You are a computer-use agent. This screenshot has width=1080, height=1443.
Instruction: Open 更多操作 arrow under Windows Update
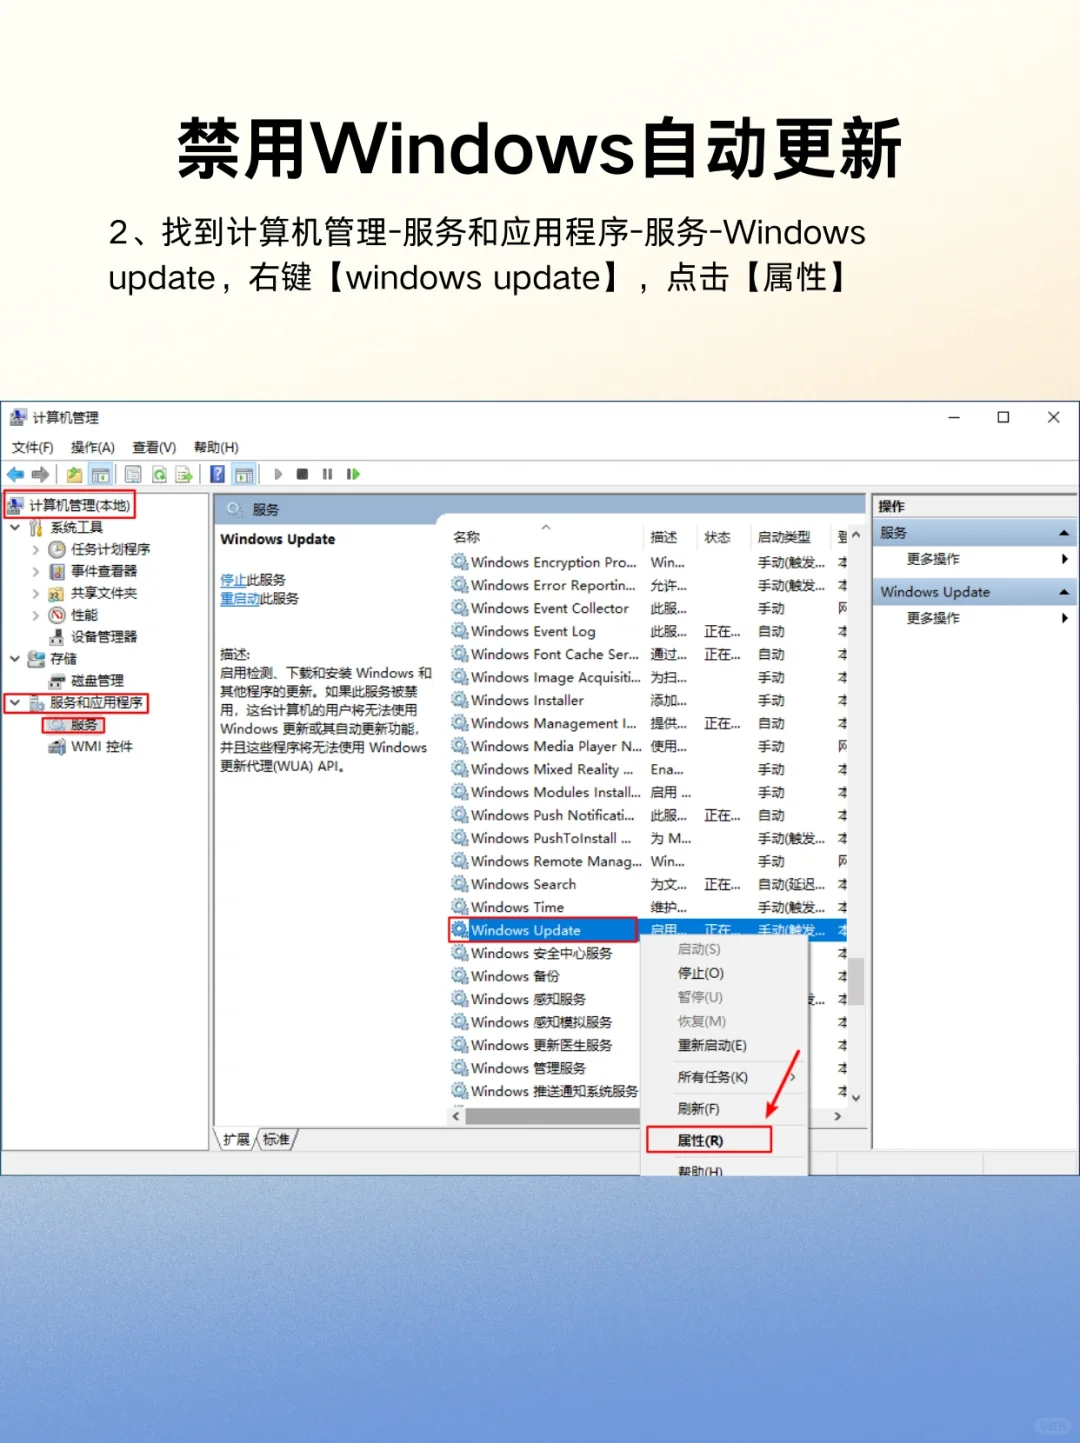(x=1065, y=618)
